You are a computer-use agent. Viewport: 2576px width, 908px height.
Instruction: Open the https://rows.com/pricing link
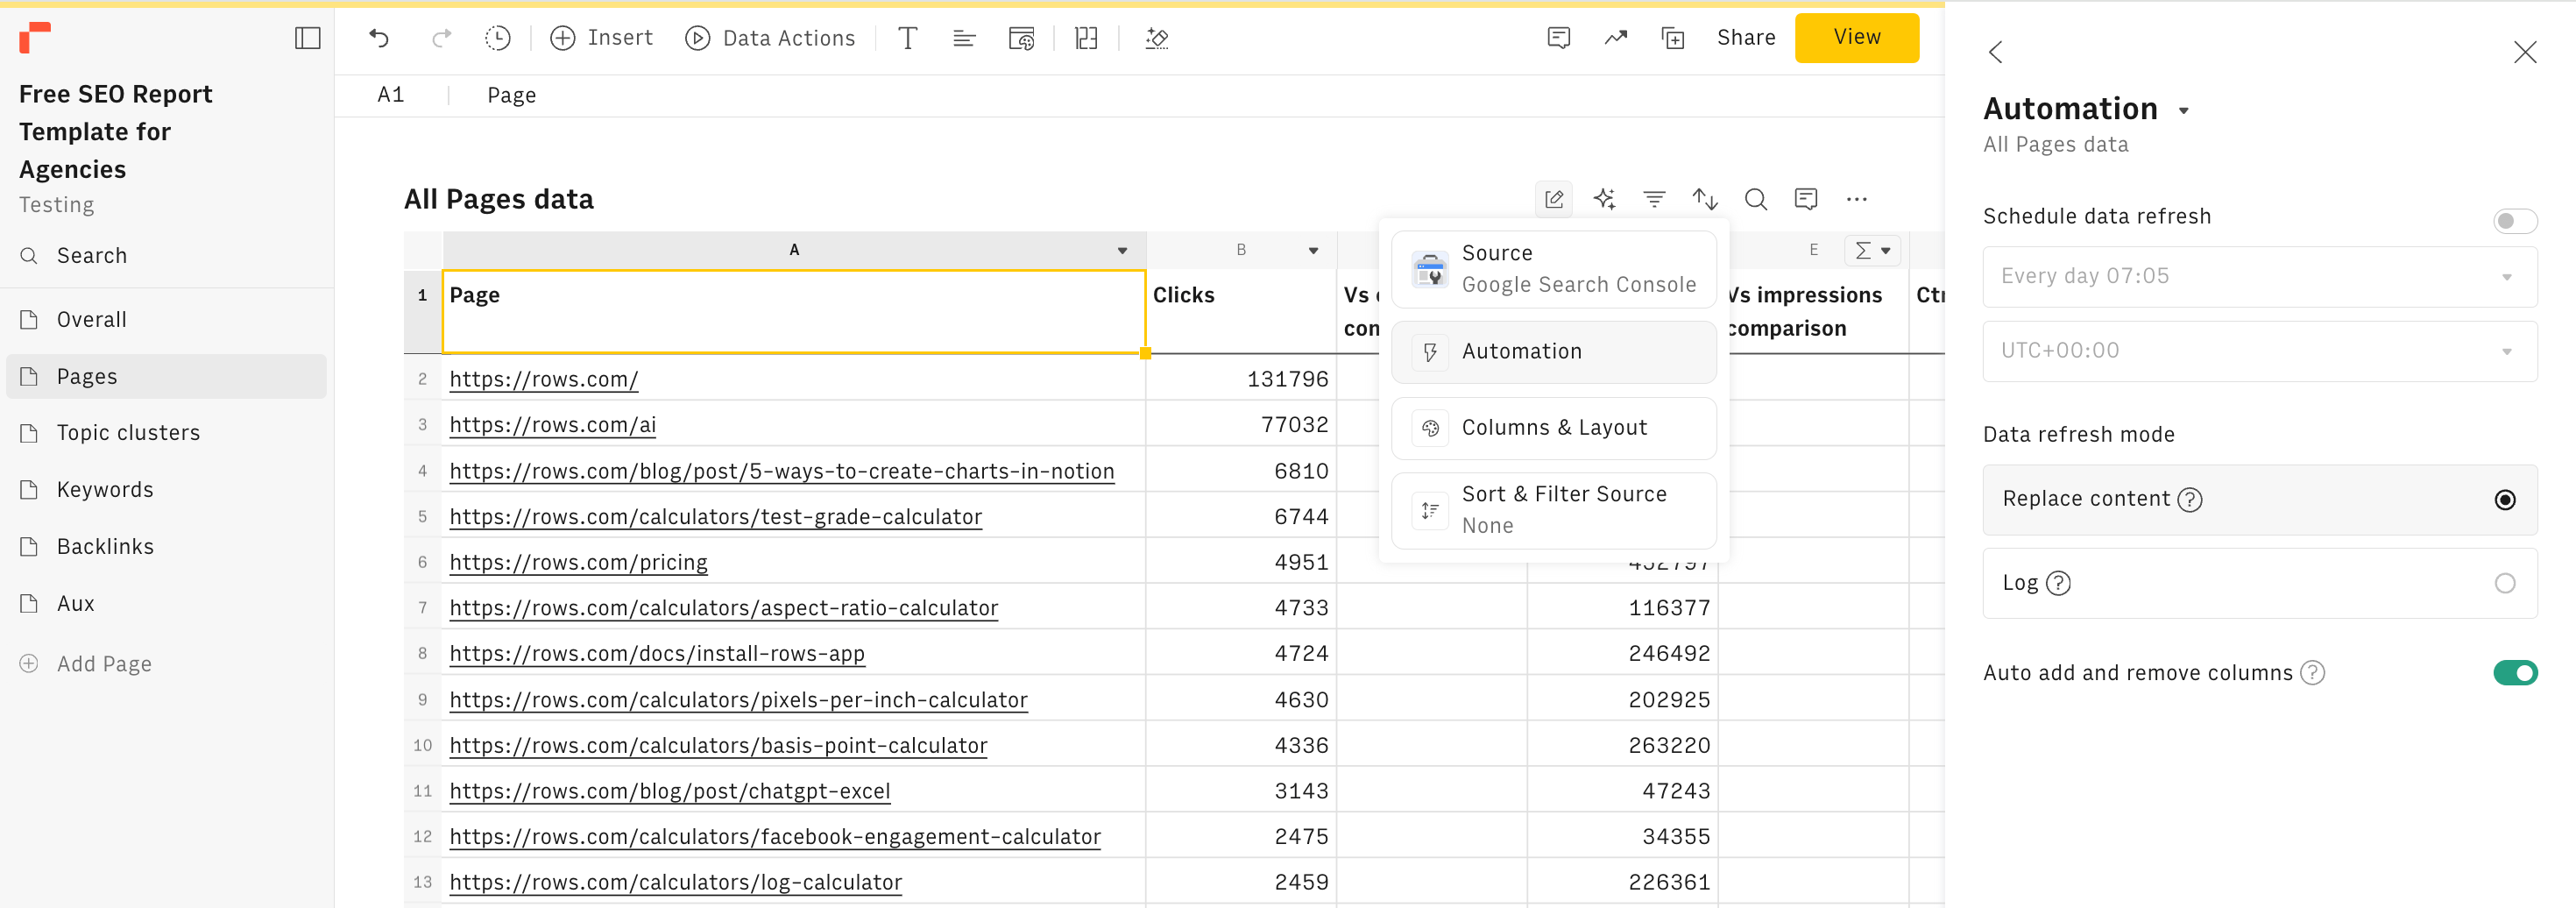(x=578, y=562)
